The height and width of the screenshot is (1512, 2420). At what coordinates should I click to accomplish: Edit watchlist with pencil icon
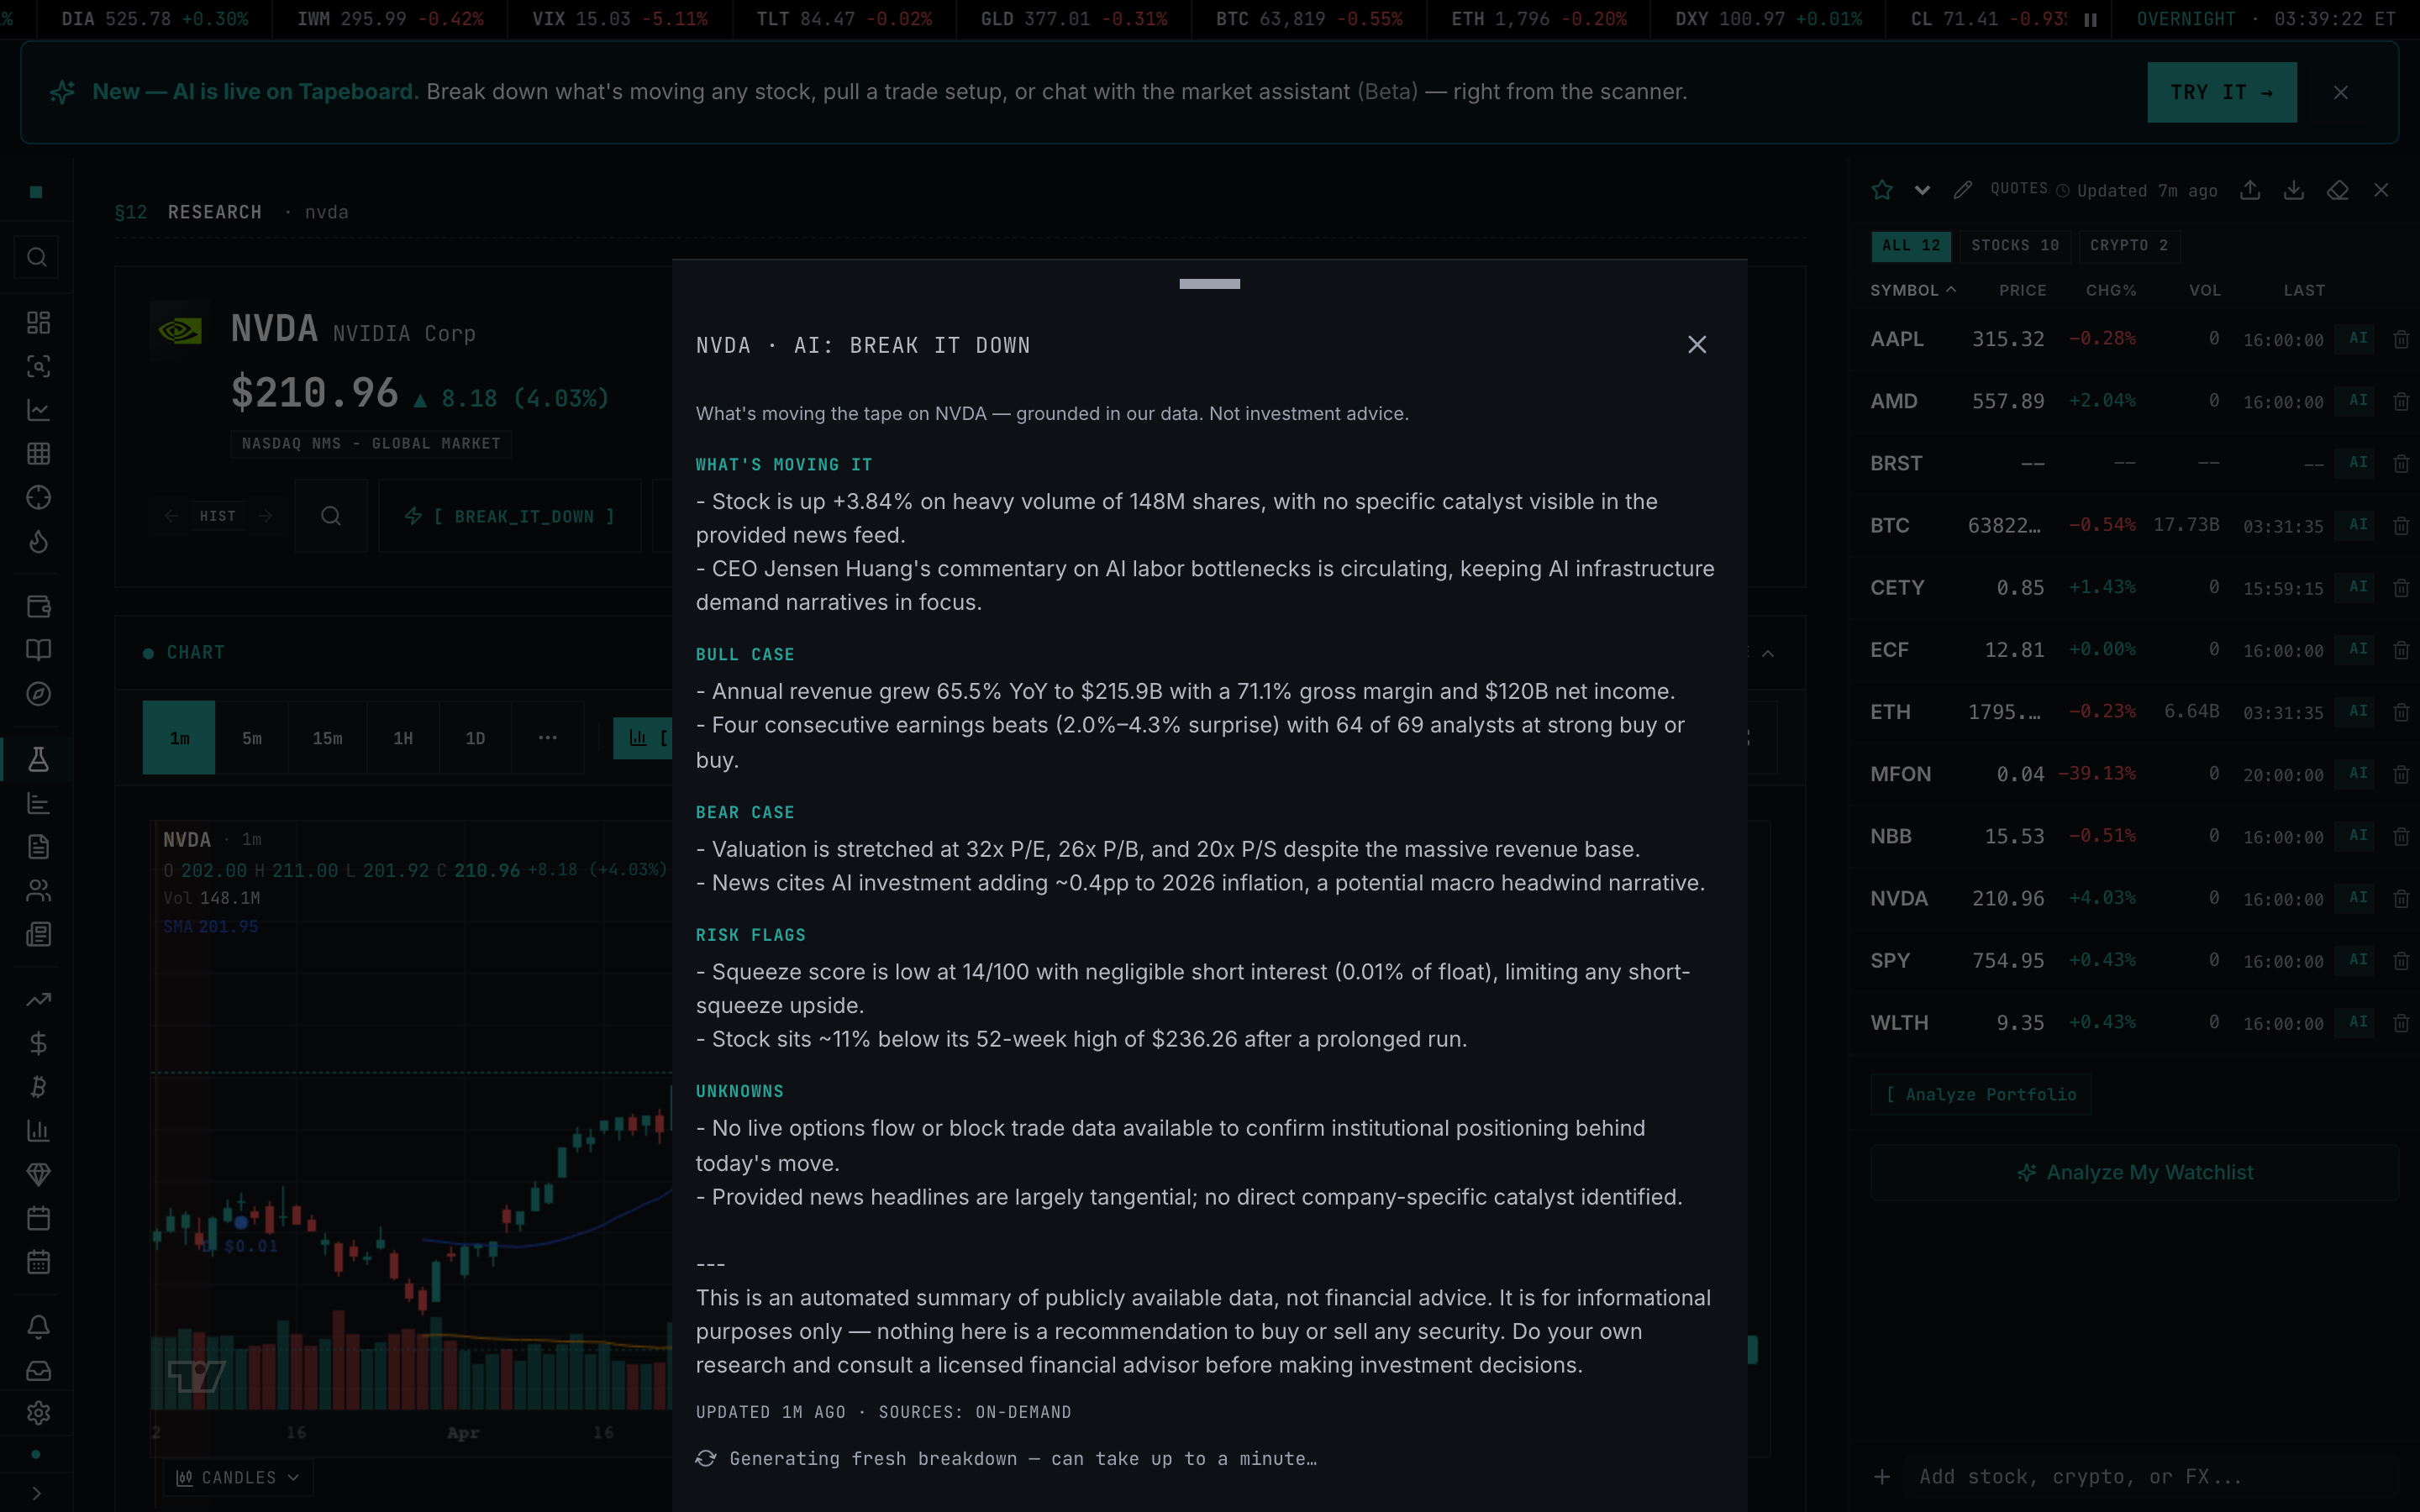tap(1963, 190)
